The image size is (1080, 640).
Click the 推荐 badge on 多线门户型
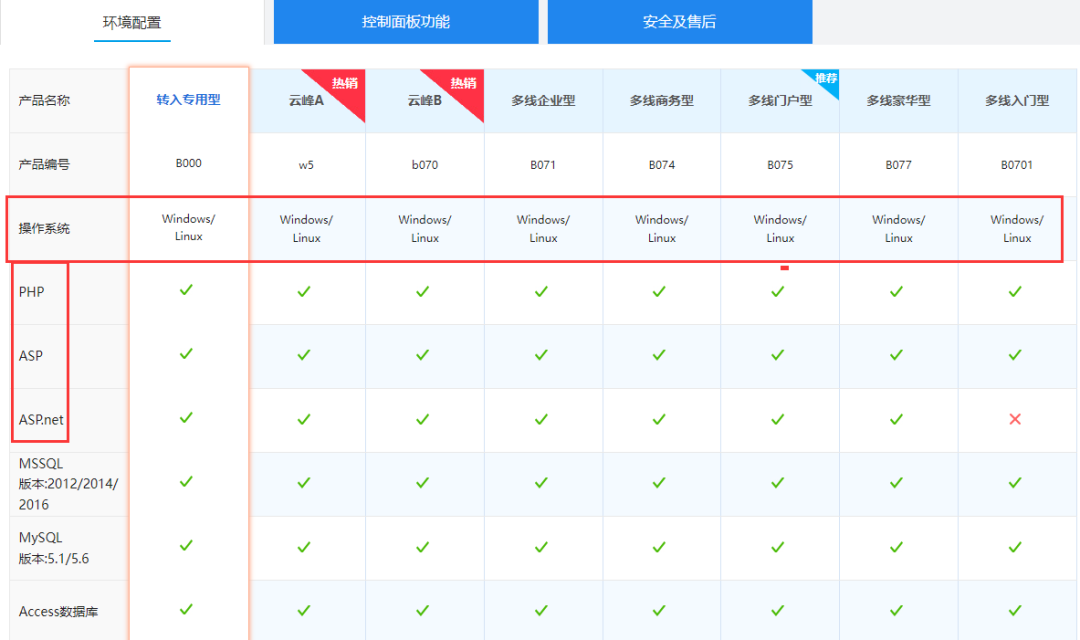tap(825, 78)
